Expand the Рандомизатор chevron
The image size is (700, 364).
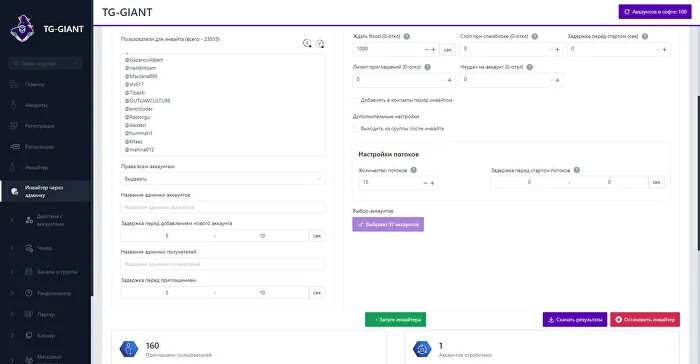click(12, 293)
